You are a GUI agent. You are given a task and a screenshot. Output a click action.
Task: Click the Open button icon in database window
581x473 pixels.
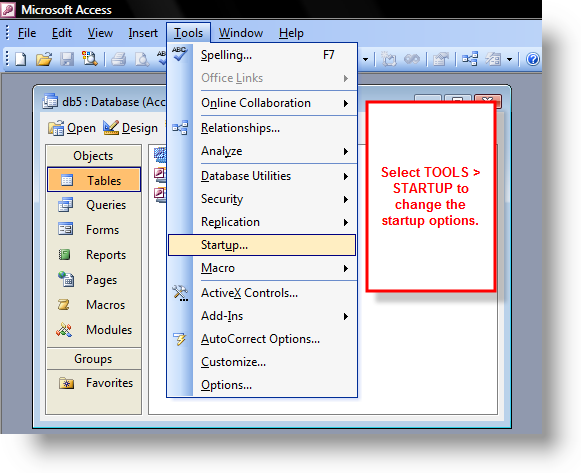[56, 128]
